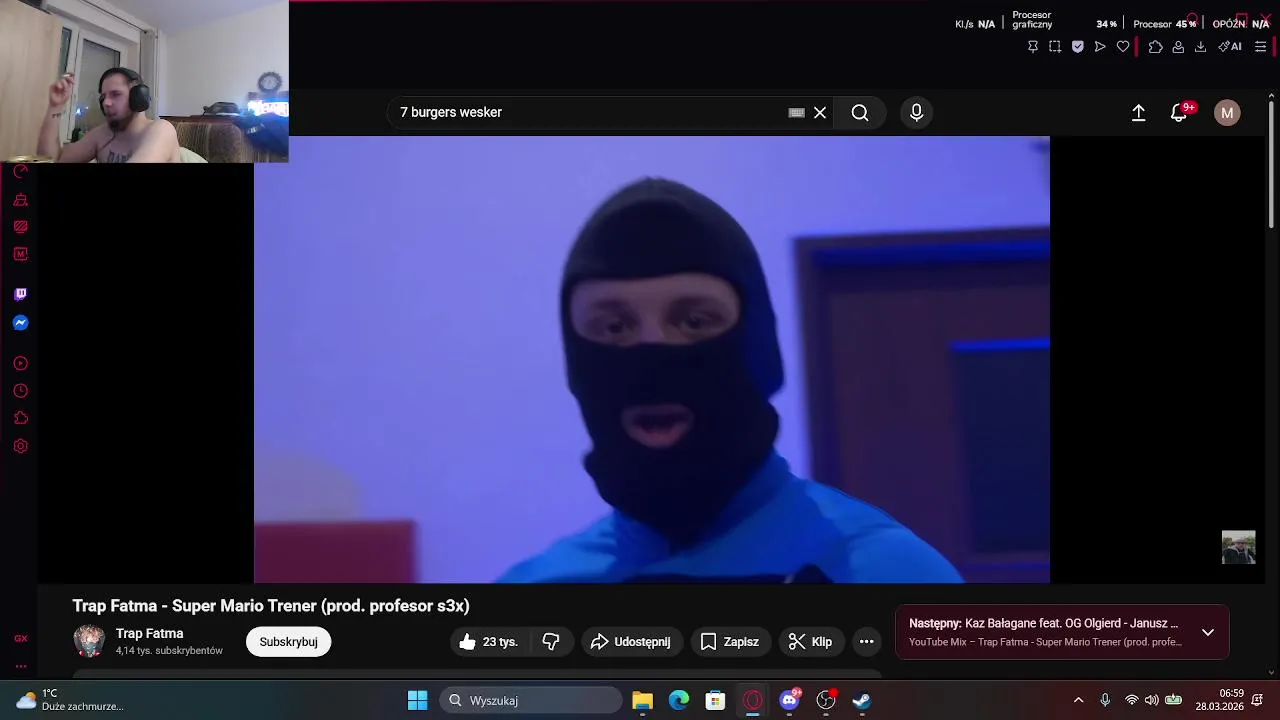Open the Trap Fatma channel name link

[149, 634]
